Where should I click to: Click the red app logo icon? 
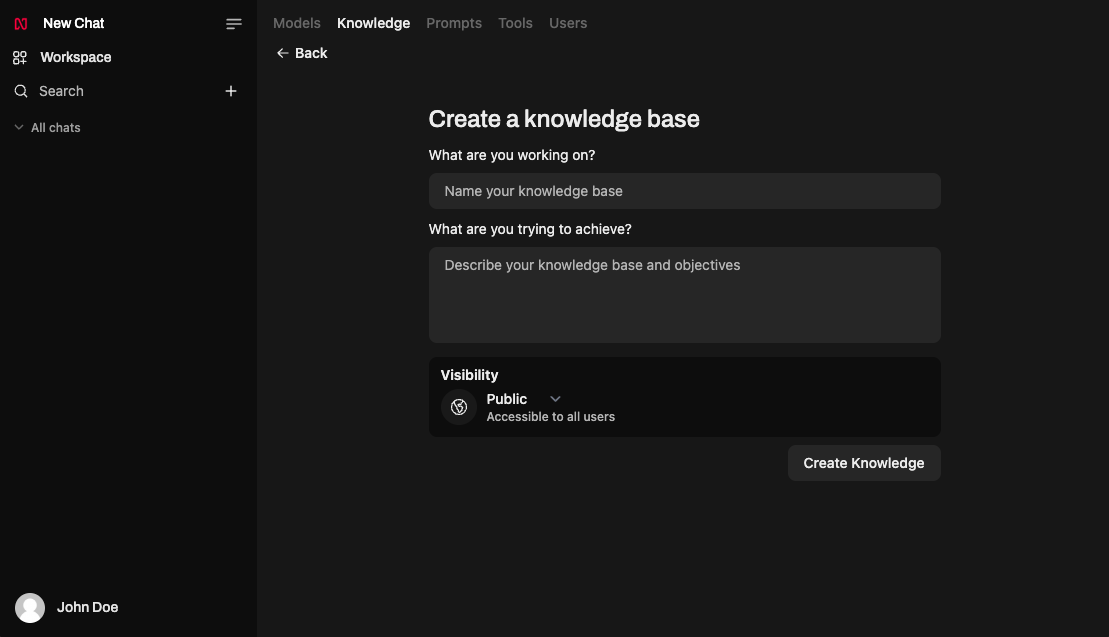pos(21,23)
